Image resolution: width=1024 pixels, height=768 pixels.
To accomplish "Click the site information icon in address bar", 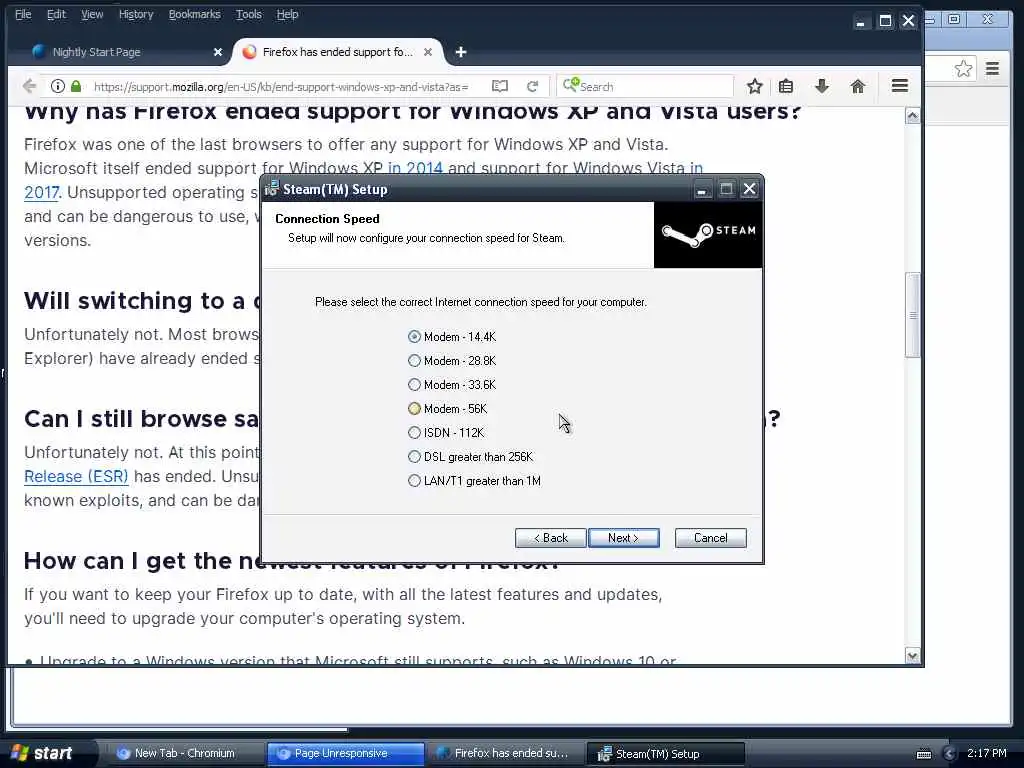I will tap(57, 86).
